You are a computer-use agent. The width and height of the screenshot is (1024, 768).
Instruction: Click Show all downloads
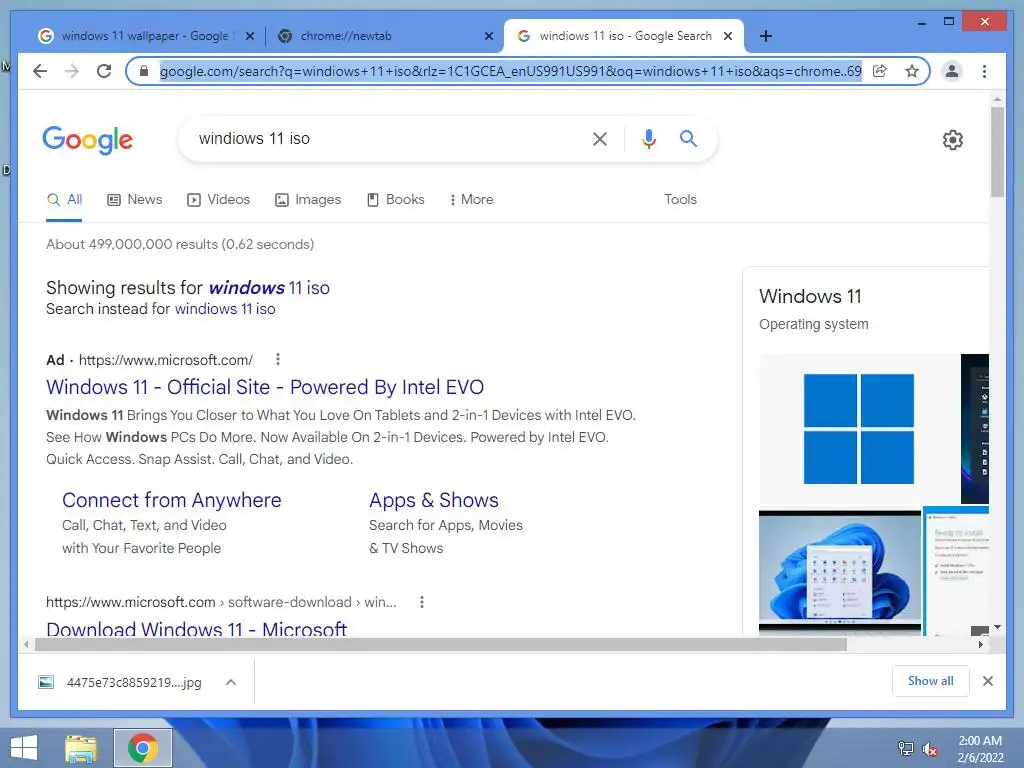tap(931, 681)
